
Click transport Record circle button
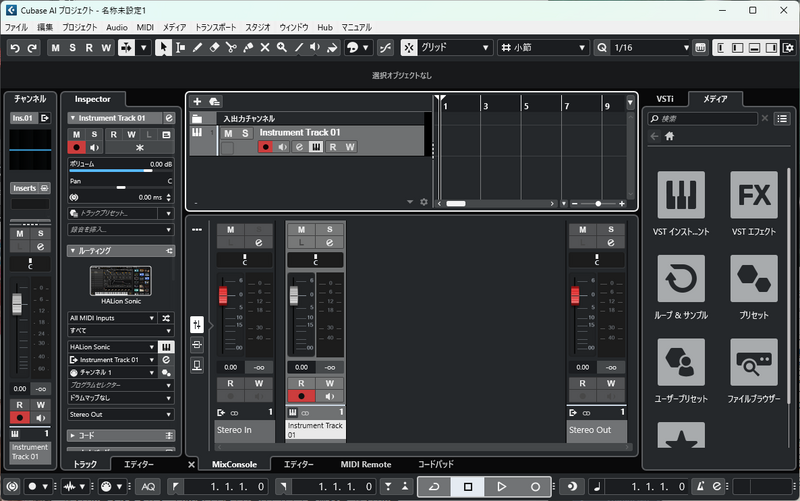coord(535,487)
